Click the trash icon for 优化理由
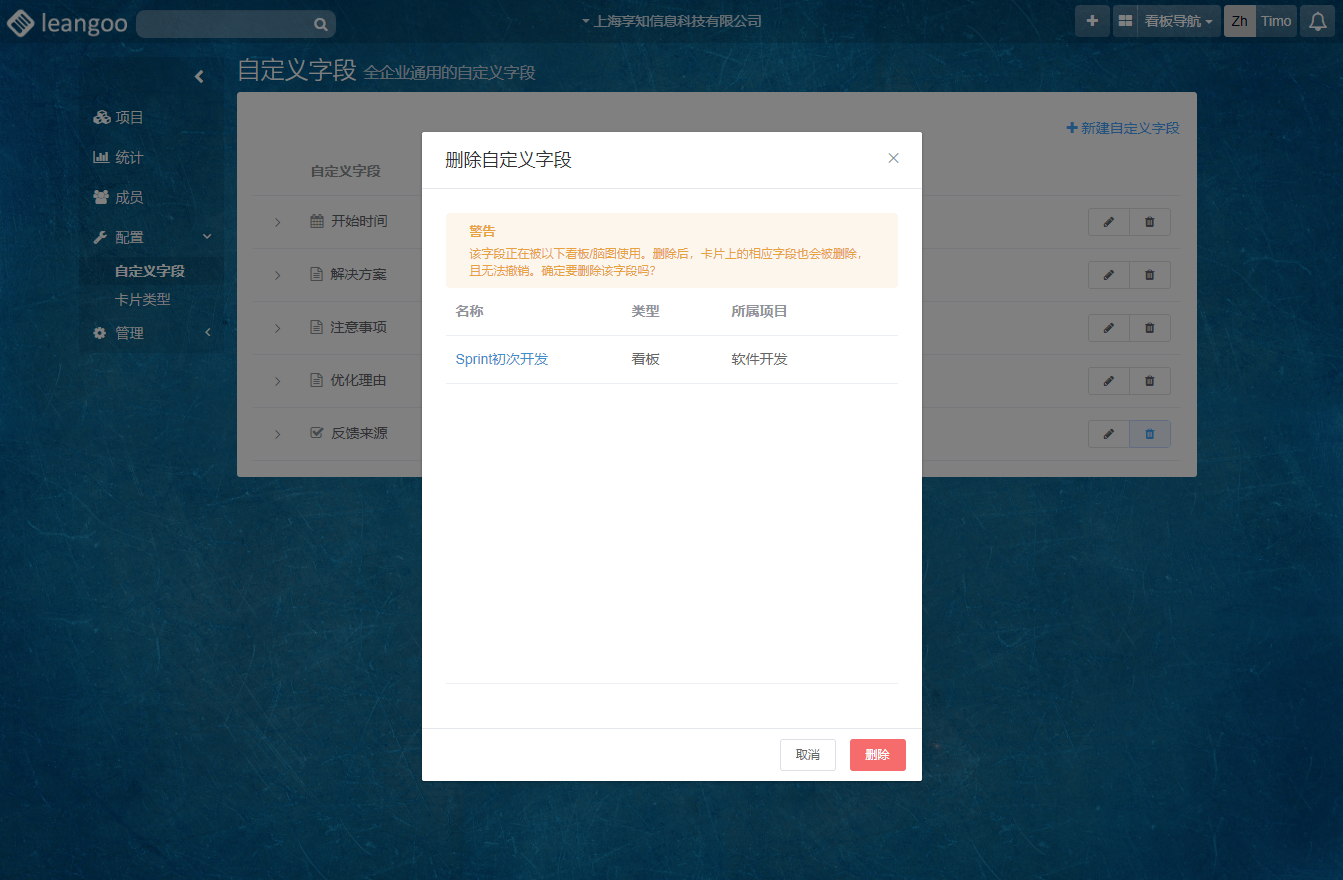The image size is (1343, 880). point(1149,381)
